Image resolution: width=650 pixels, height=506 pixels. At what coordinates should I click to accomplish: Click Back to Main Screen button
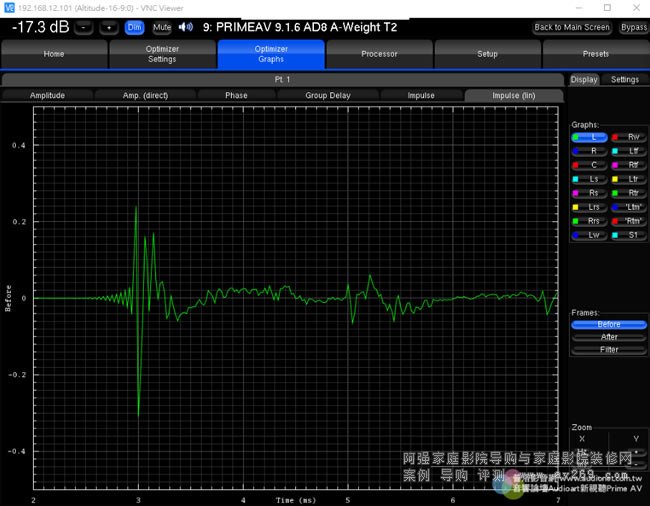(571, 27)
